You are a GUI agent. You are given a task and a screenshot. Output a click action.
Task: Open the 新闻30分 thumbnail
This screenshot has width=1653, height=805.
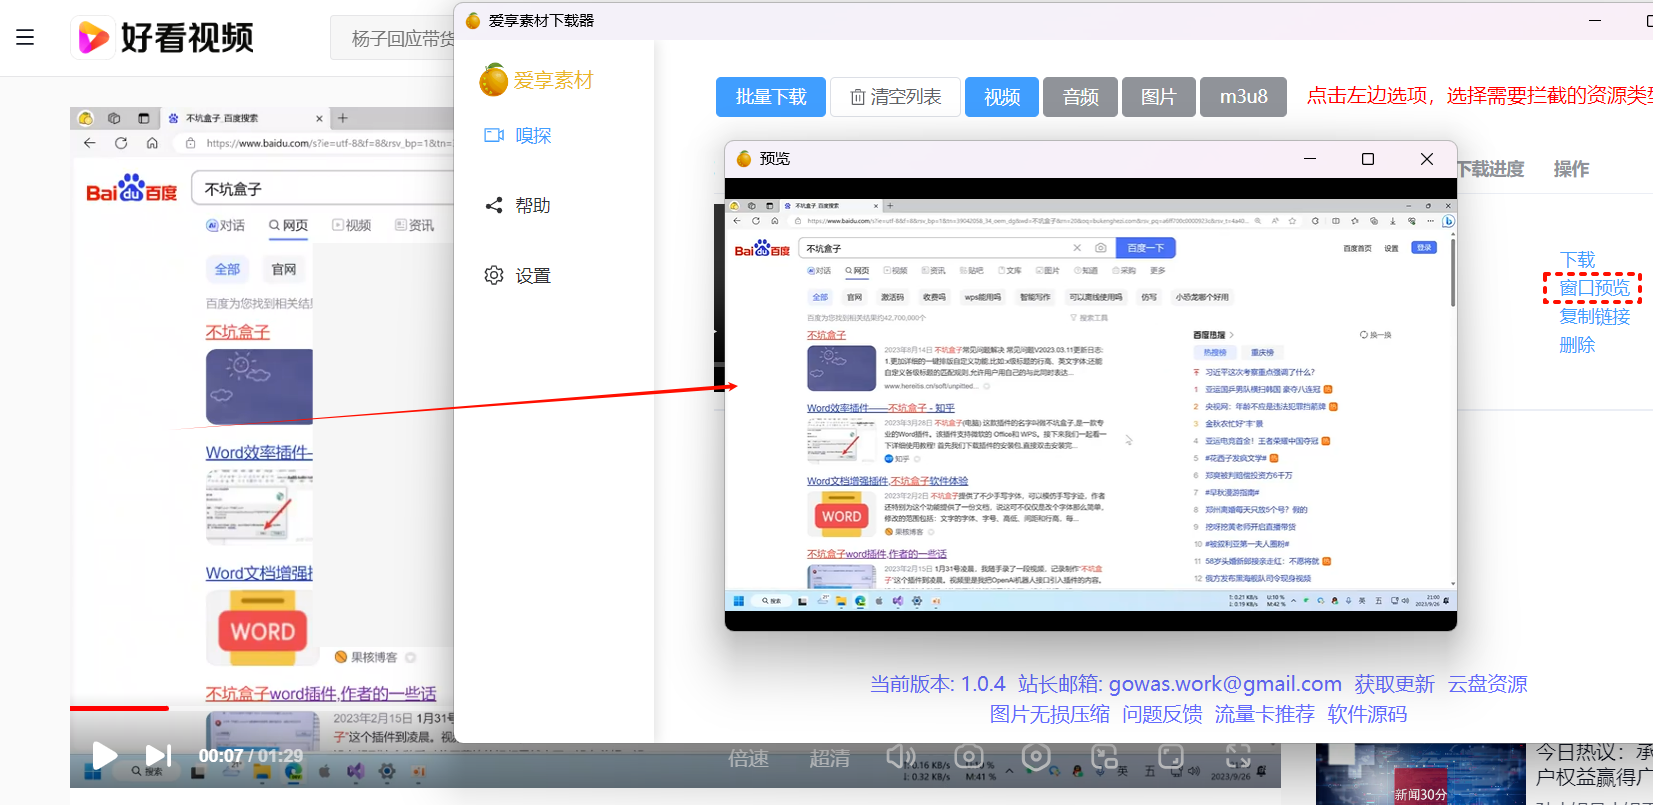[1420, 774]
